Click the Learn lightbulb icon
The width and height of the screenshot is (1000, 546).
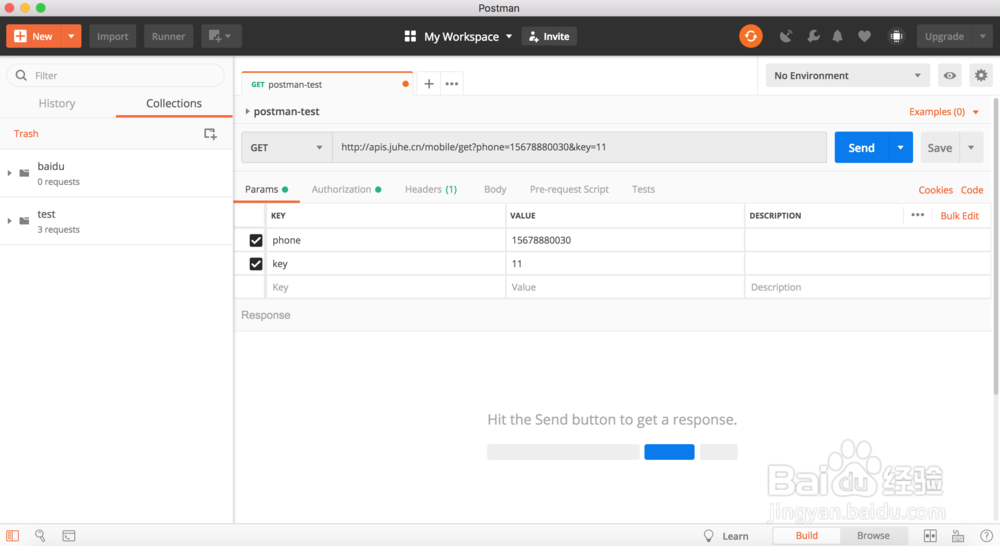point(709,536)
